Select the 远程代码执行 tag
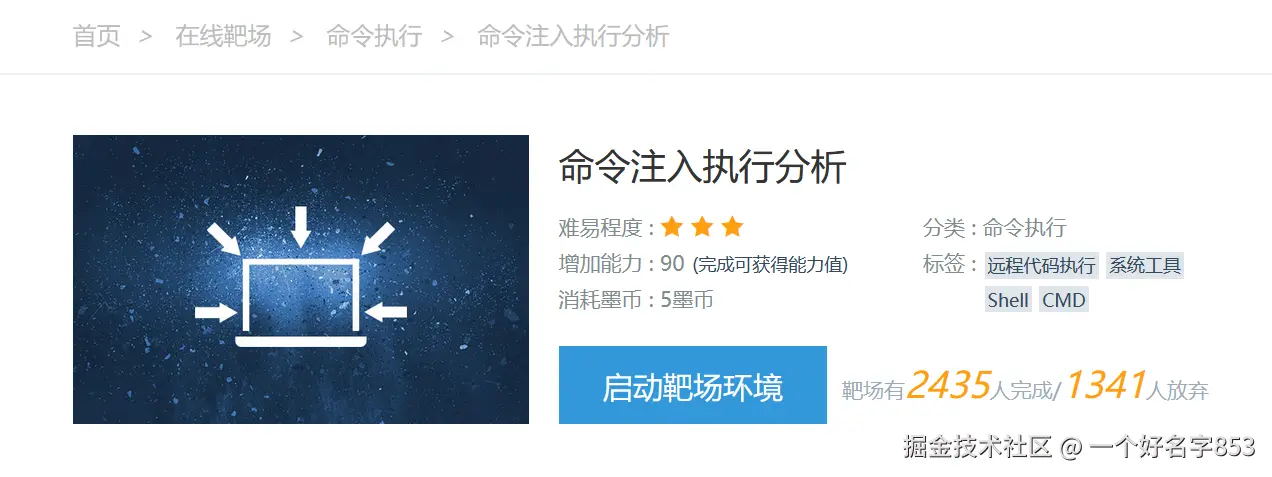 tap(1041, 265)
